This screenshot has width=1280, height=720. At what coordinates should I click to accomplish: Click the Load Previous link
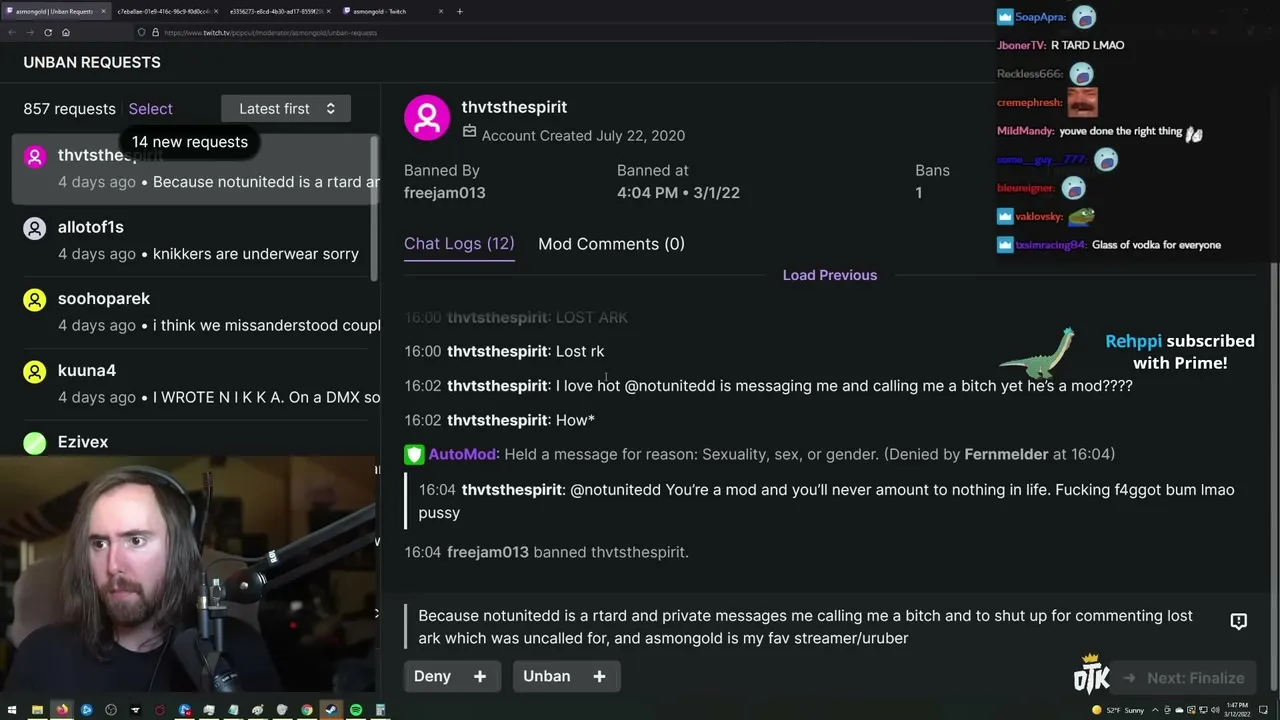[x=830, y=275]
